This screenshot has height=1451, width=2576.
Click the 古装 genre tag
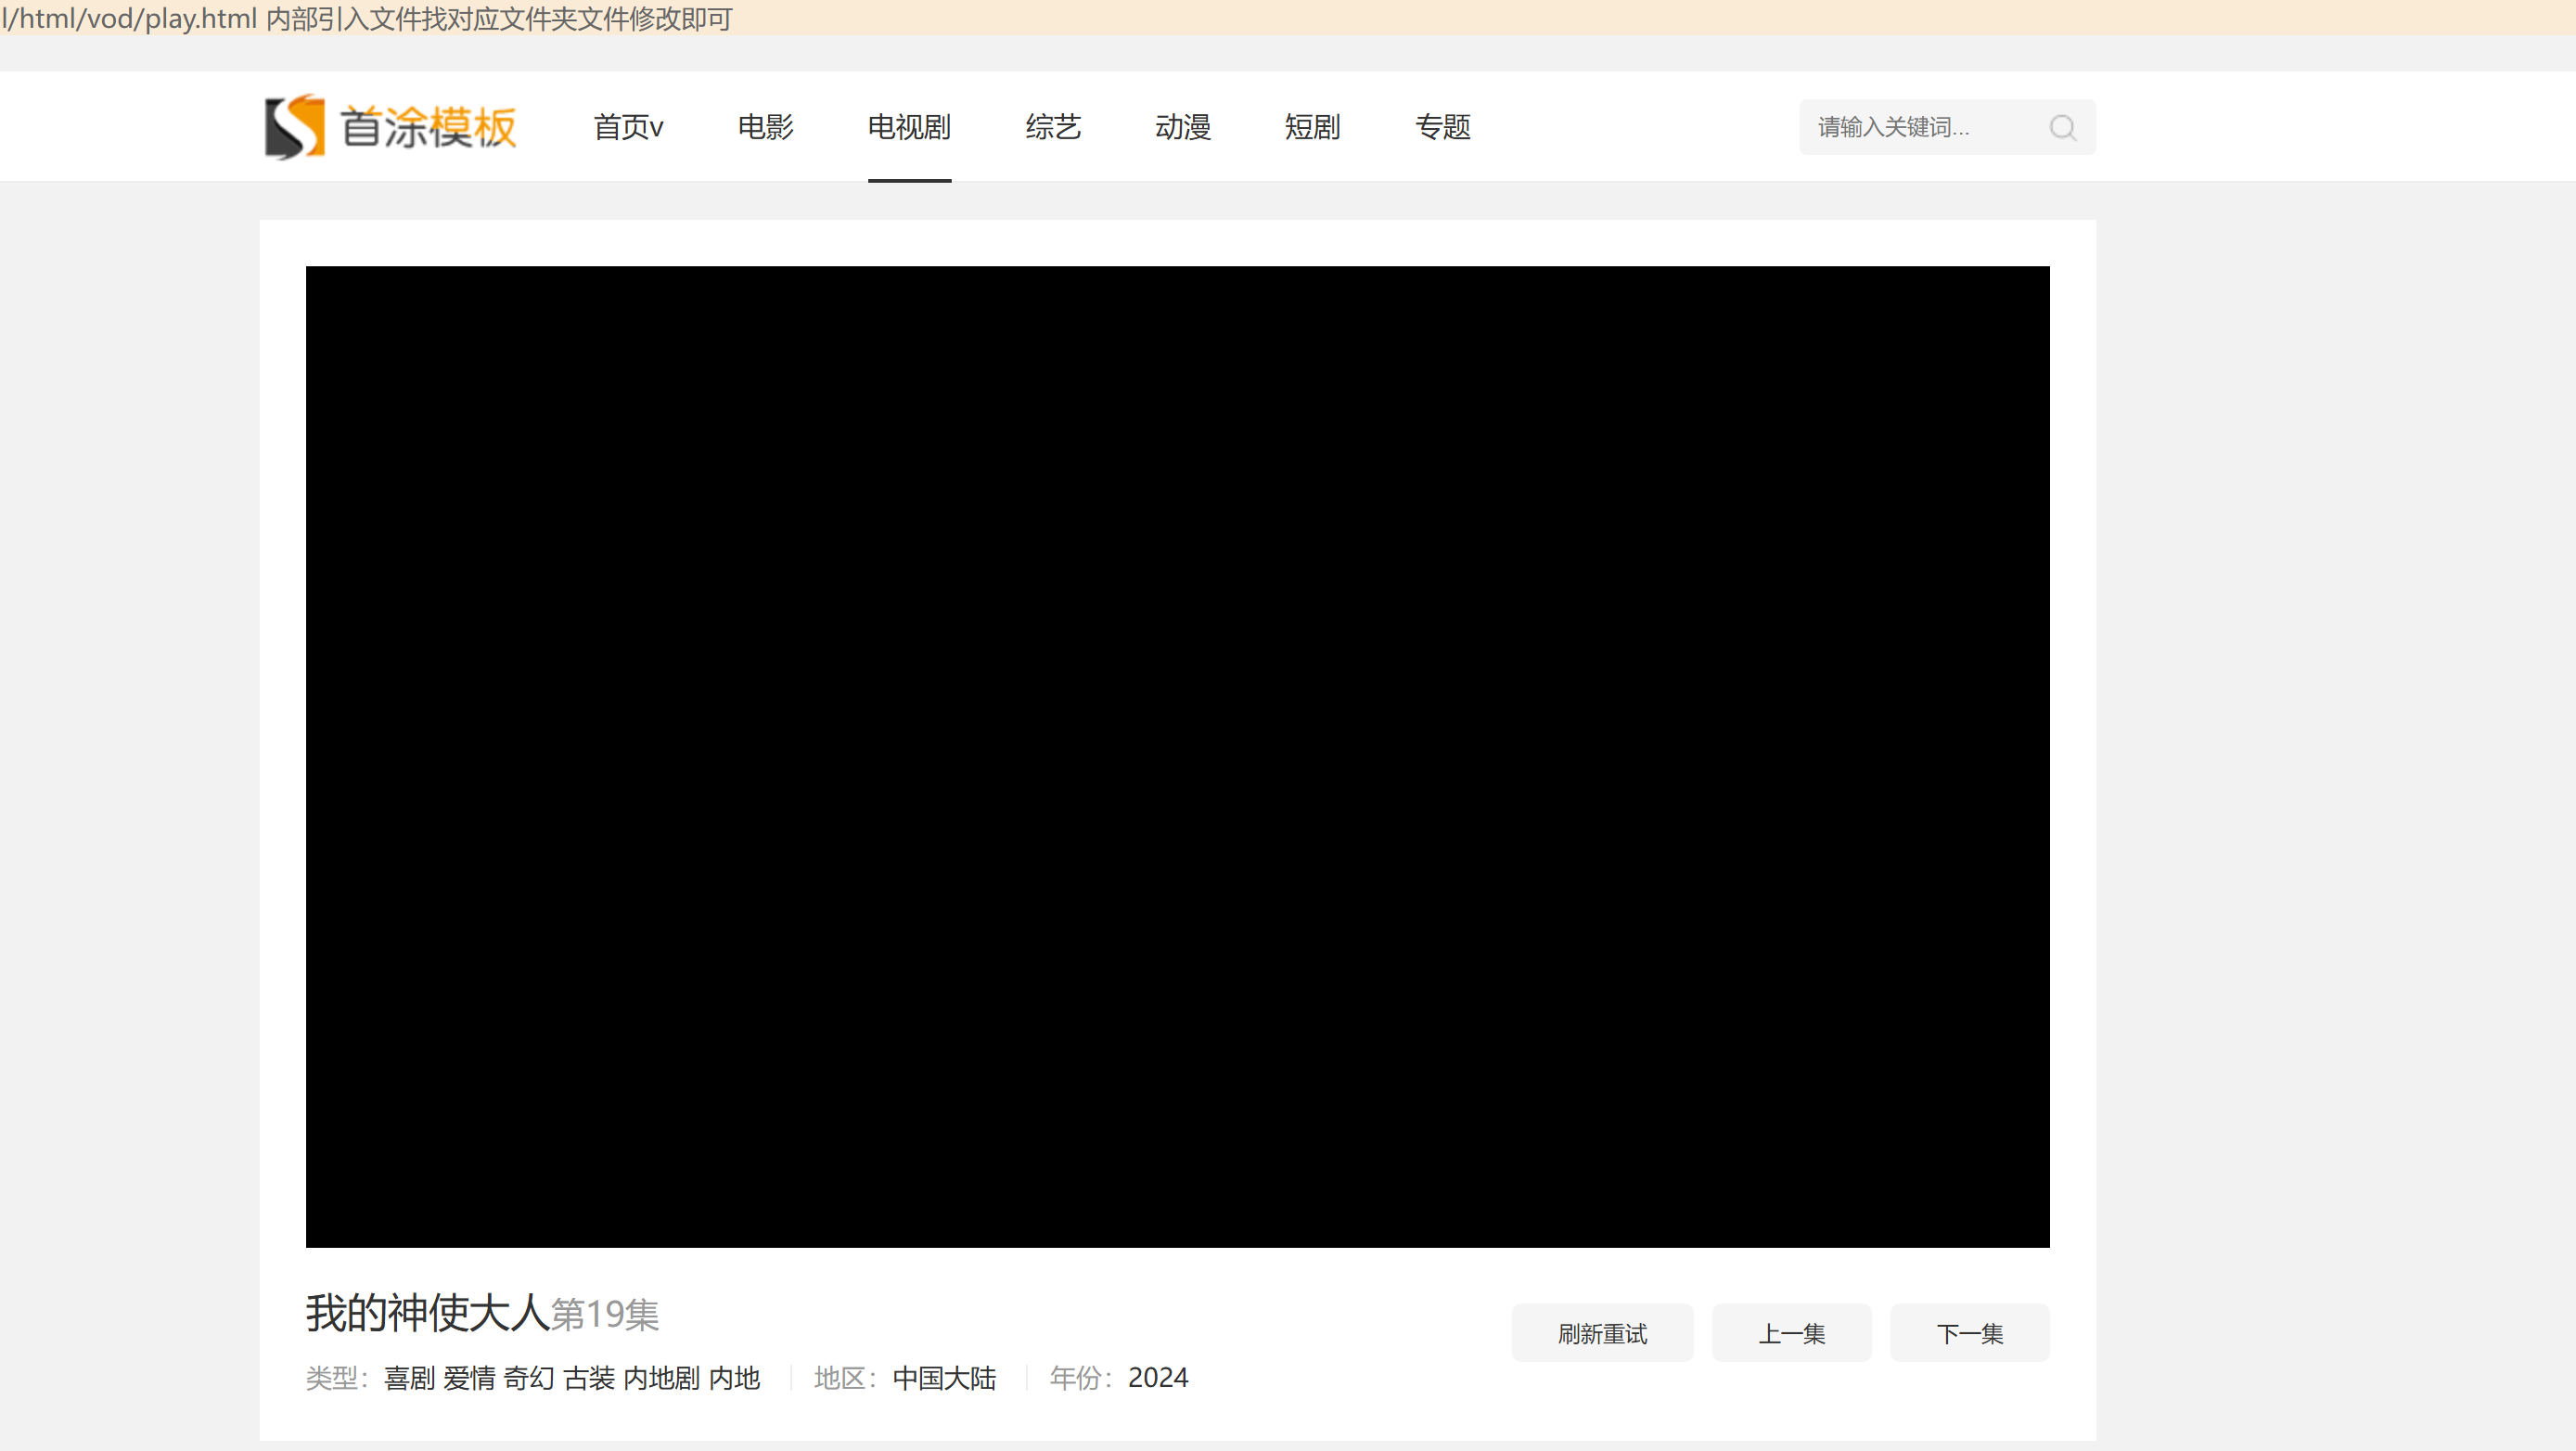coord(589,1378)
